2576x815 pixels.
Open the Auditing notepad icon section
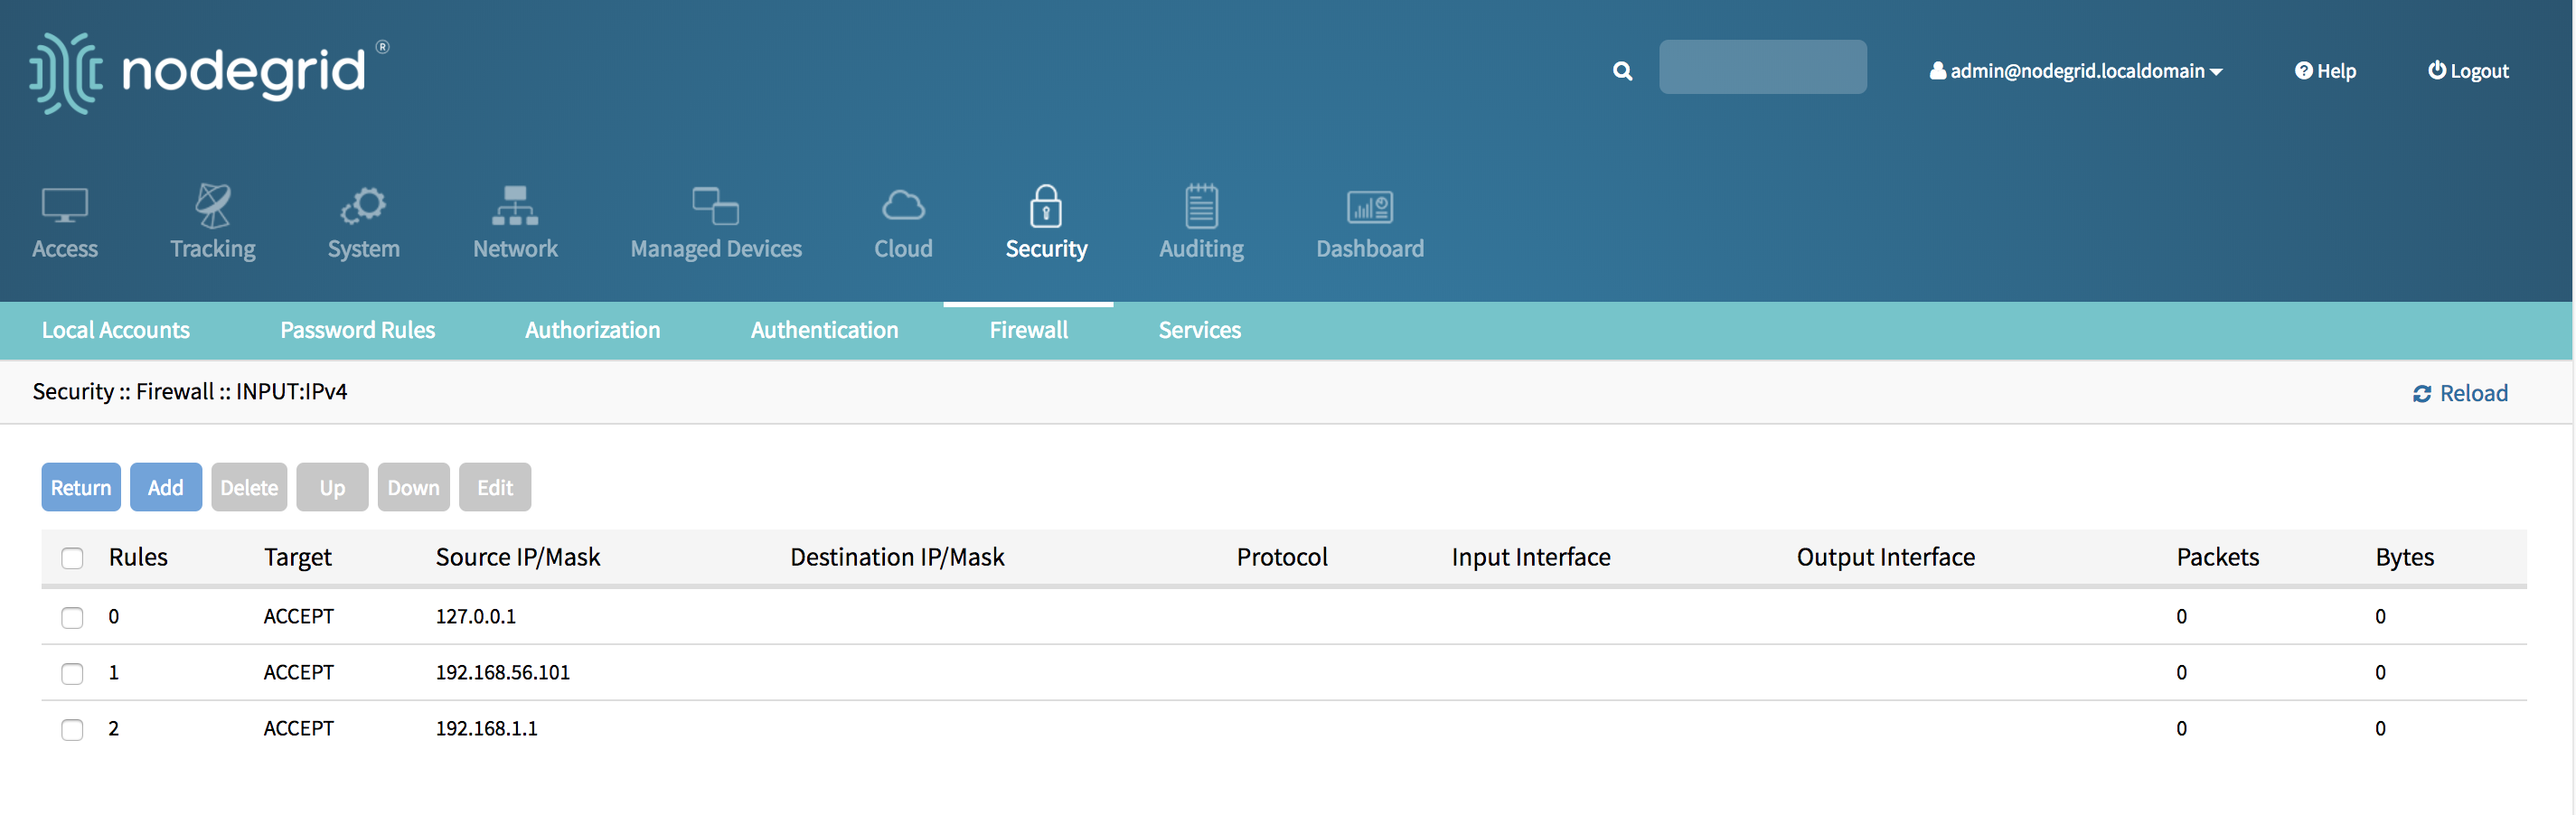[x=1201, y=222]
